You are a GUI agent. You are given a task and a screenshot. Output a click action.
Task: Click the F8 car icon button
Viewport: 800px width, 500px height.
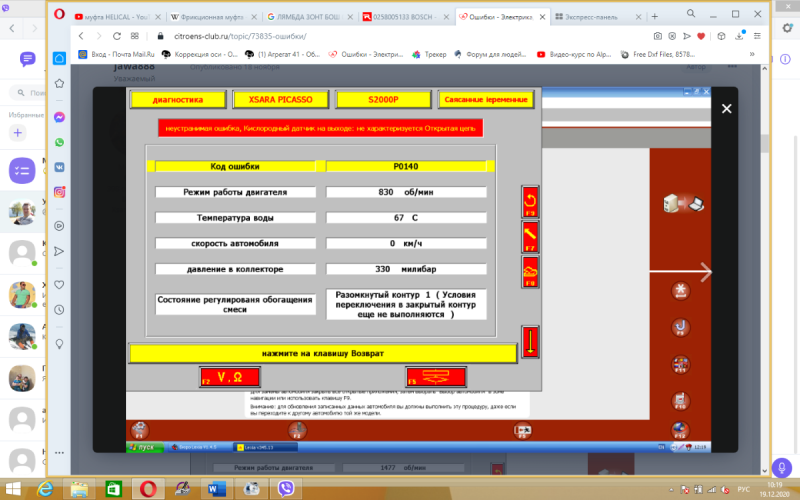tap(530, 272)
